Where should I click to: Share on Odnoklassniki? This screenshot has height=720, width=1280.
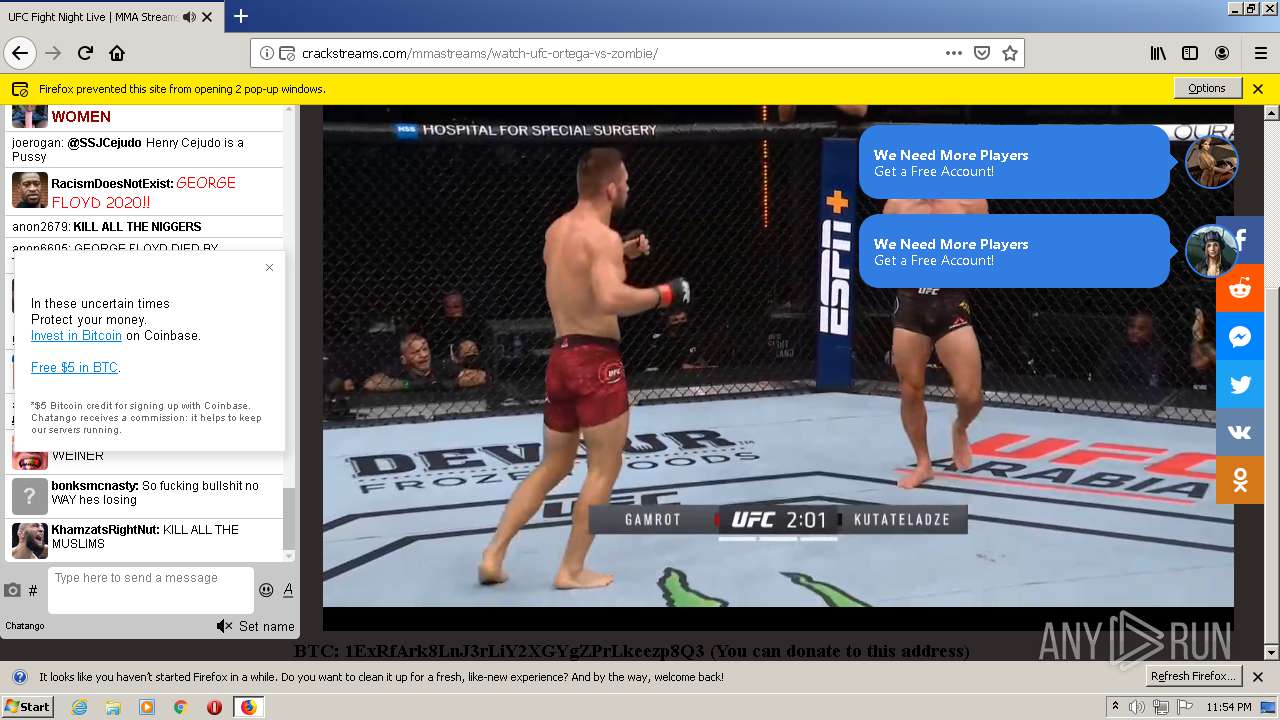[1240, 480]
